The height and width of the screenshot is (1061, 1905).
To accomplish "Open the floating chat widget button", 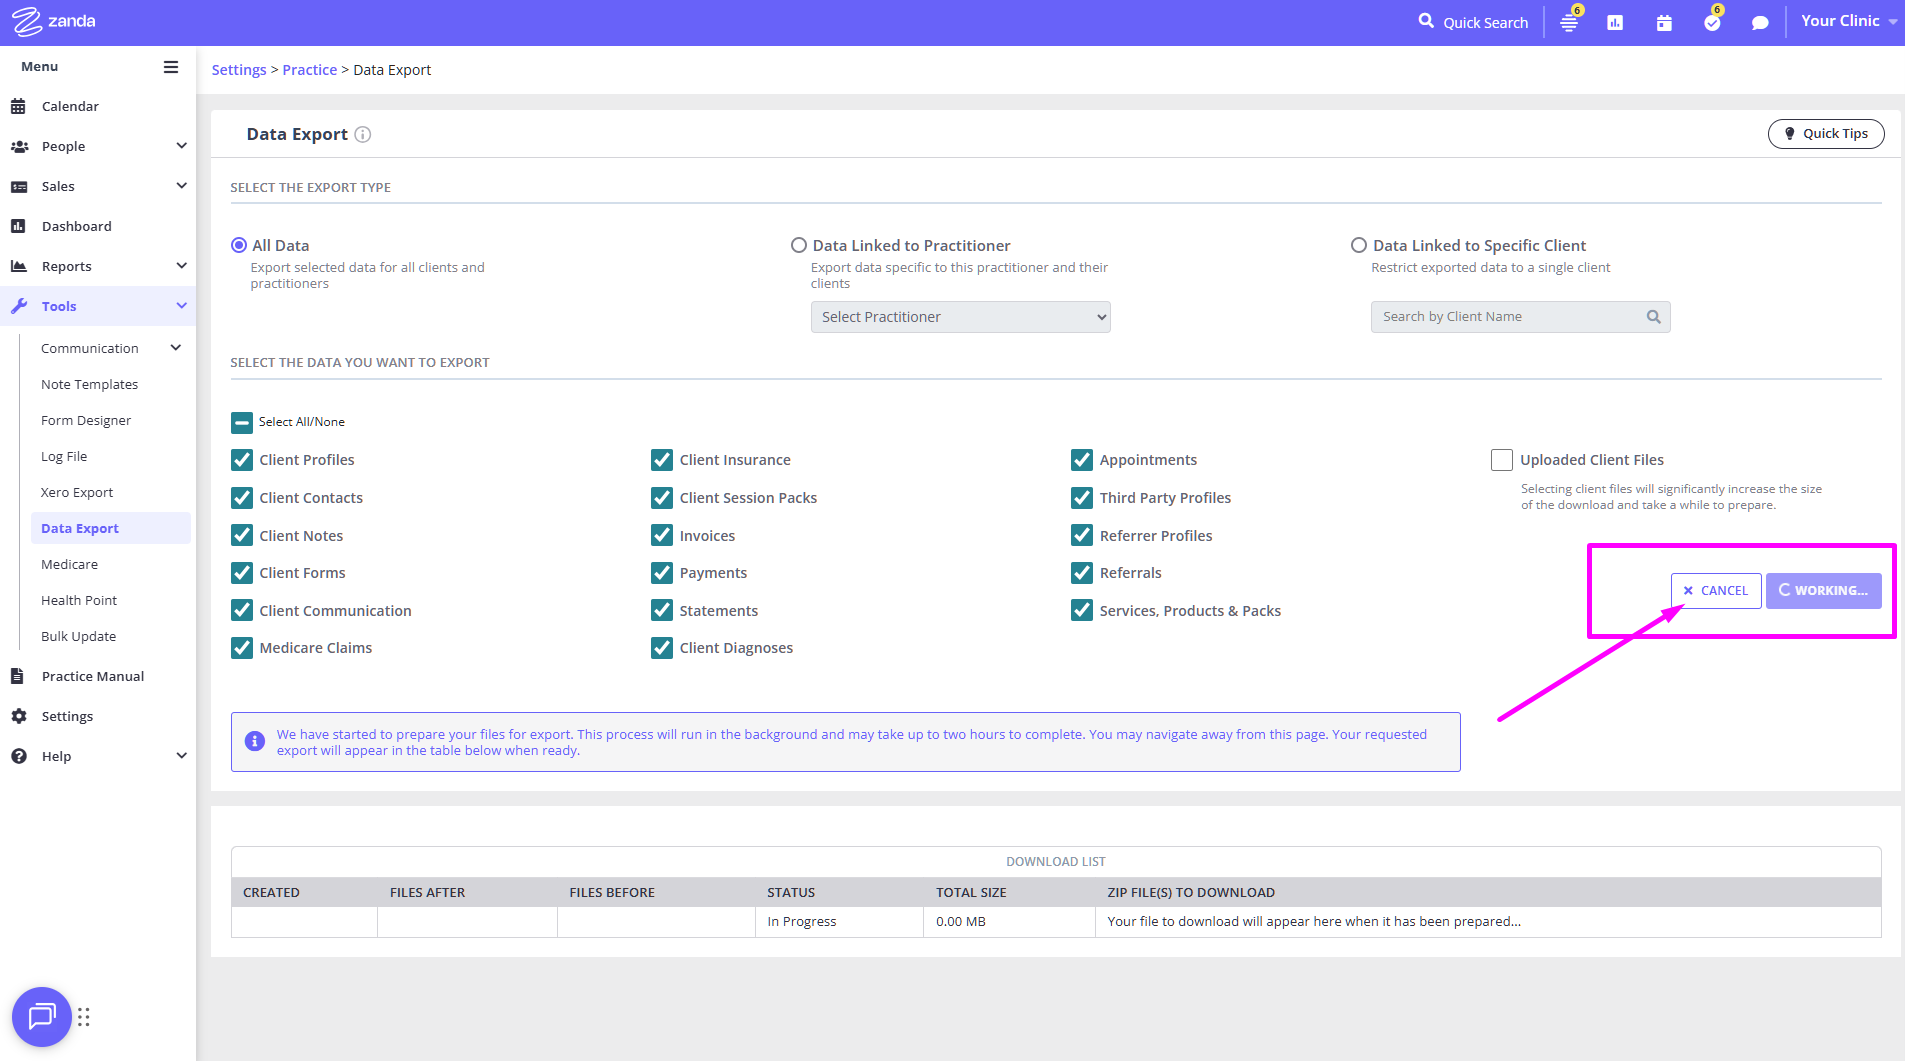I will 41,1017.
